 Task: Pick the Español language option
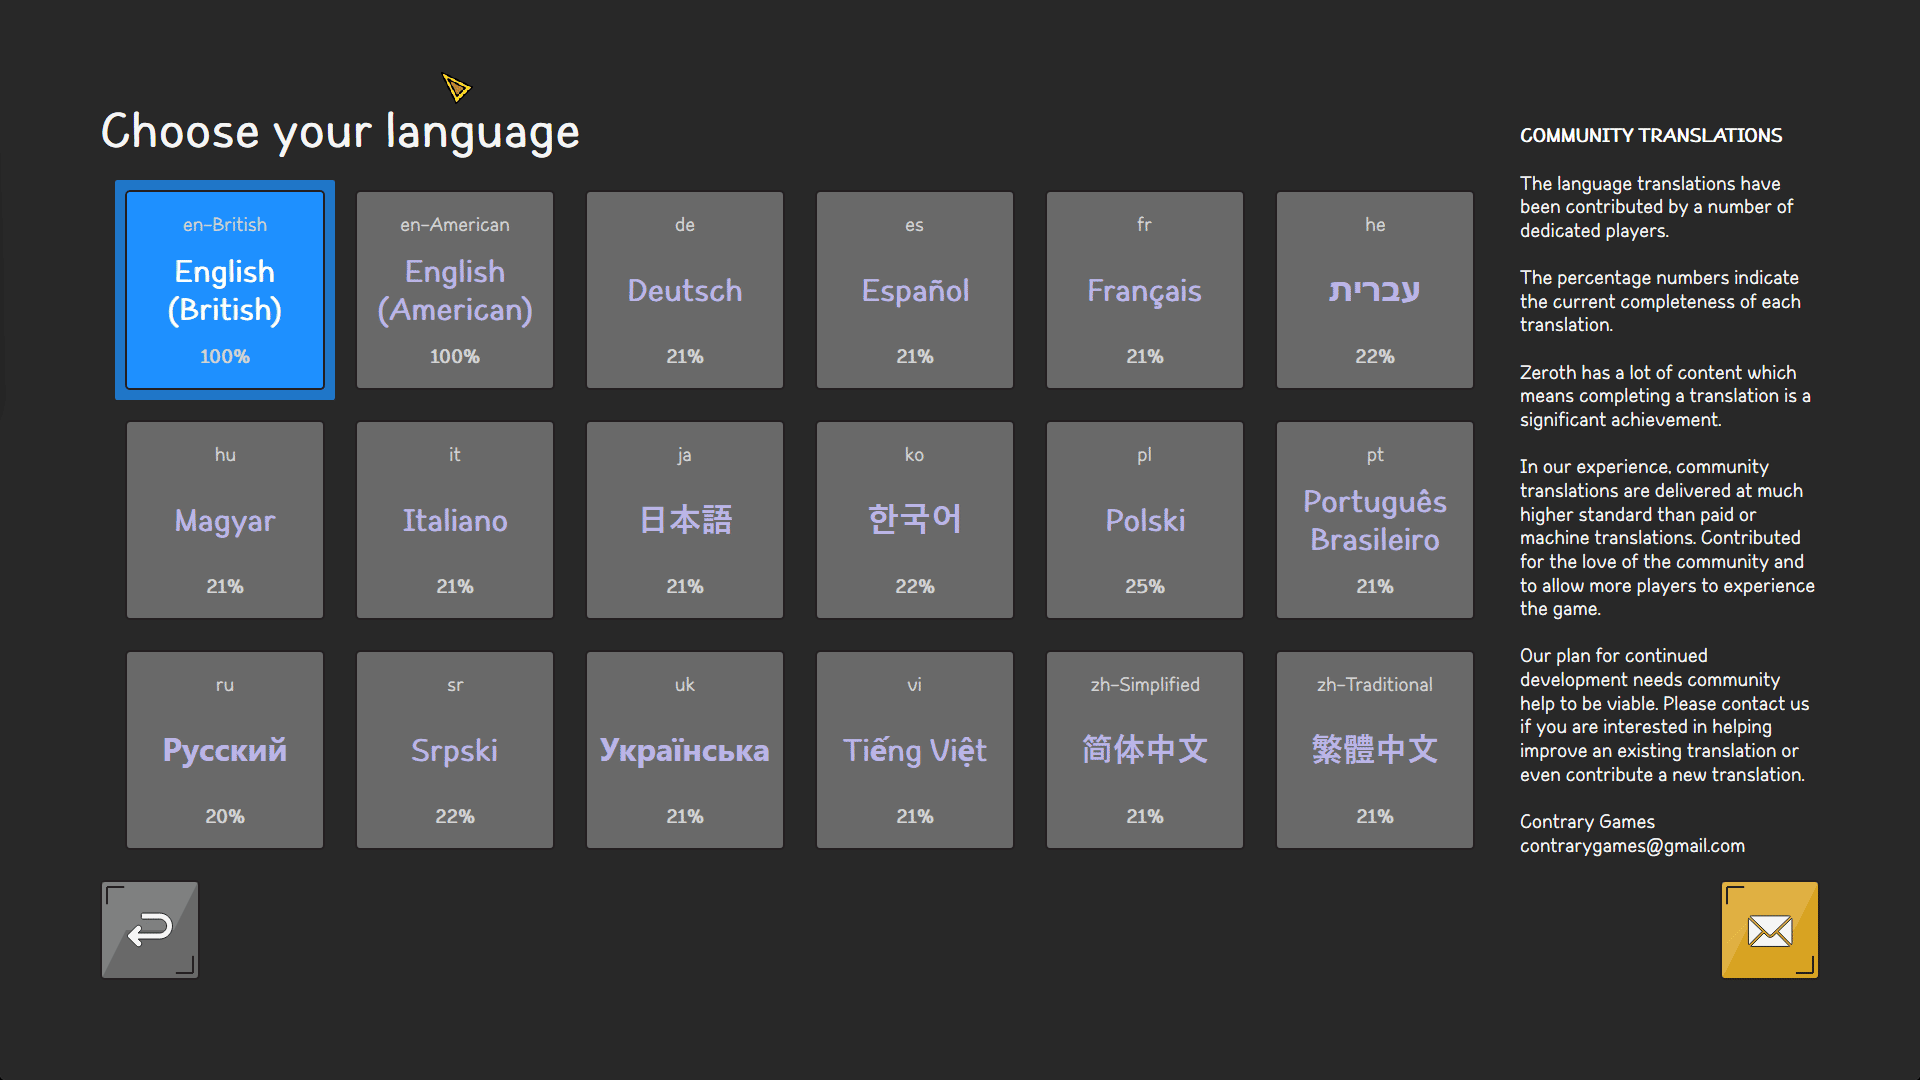[915, 290]
